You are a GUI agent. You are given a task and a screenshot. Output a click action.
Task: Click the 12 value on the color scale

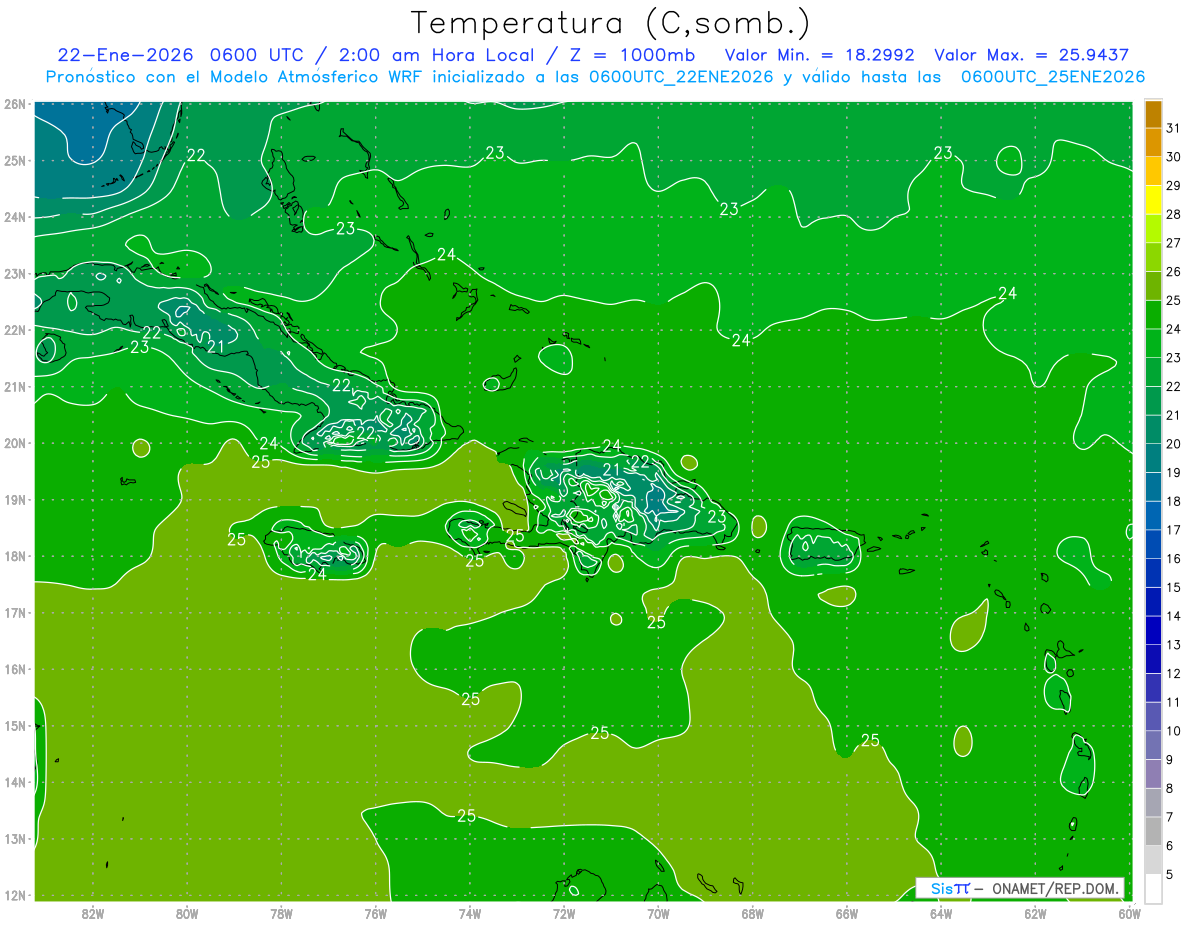click(1173, 673)
